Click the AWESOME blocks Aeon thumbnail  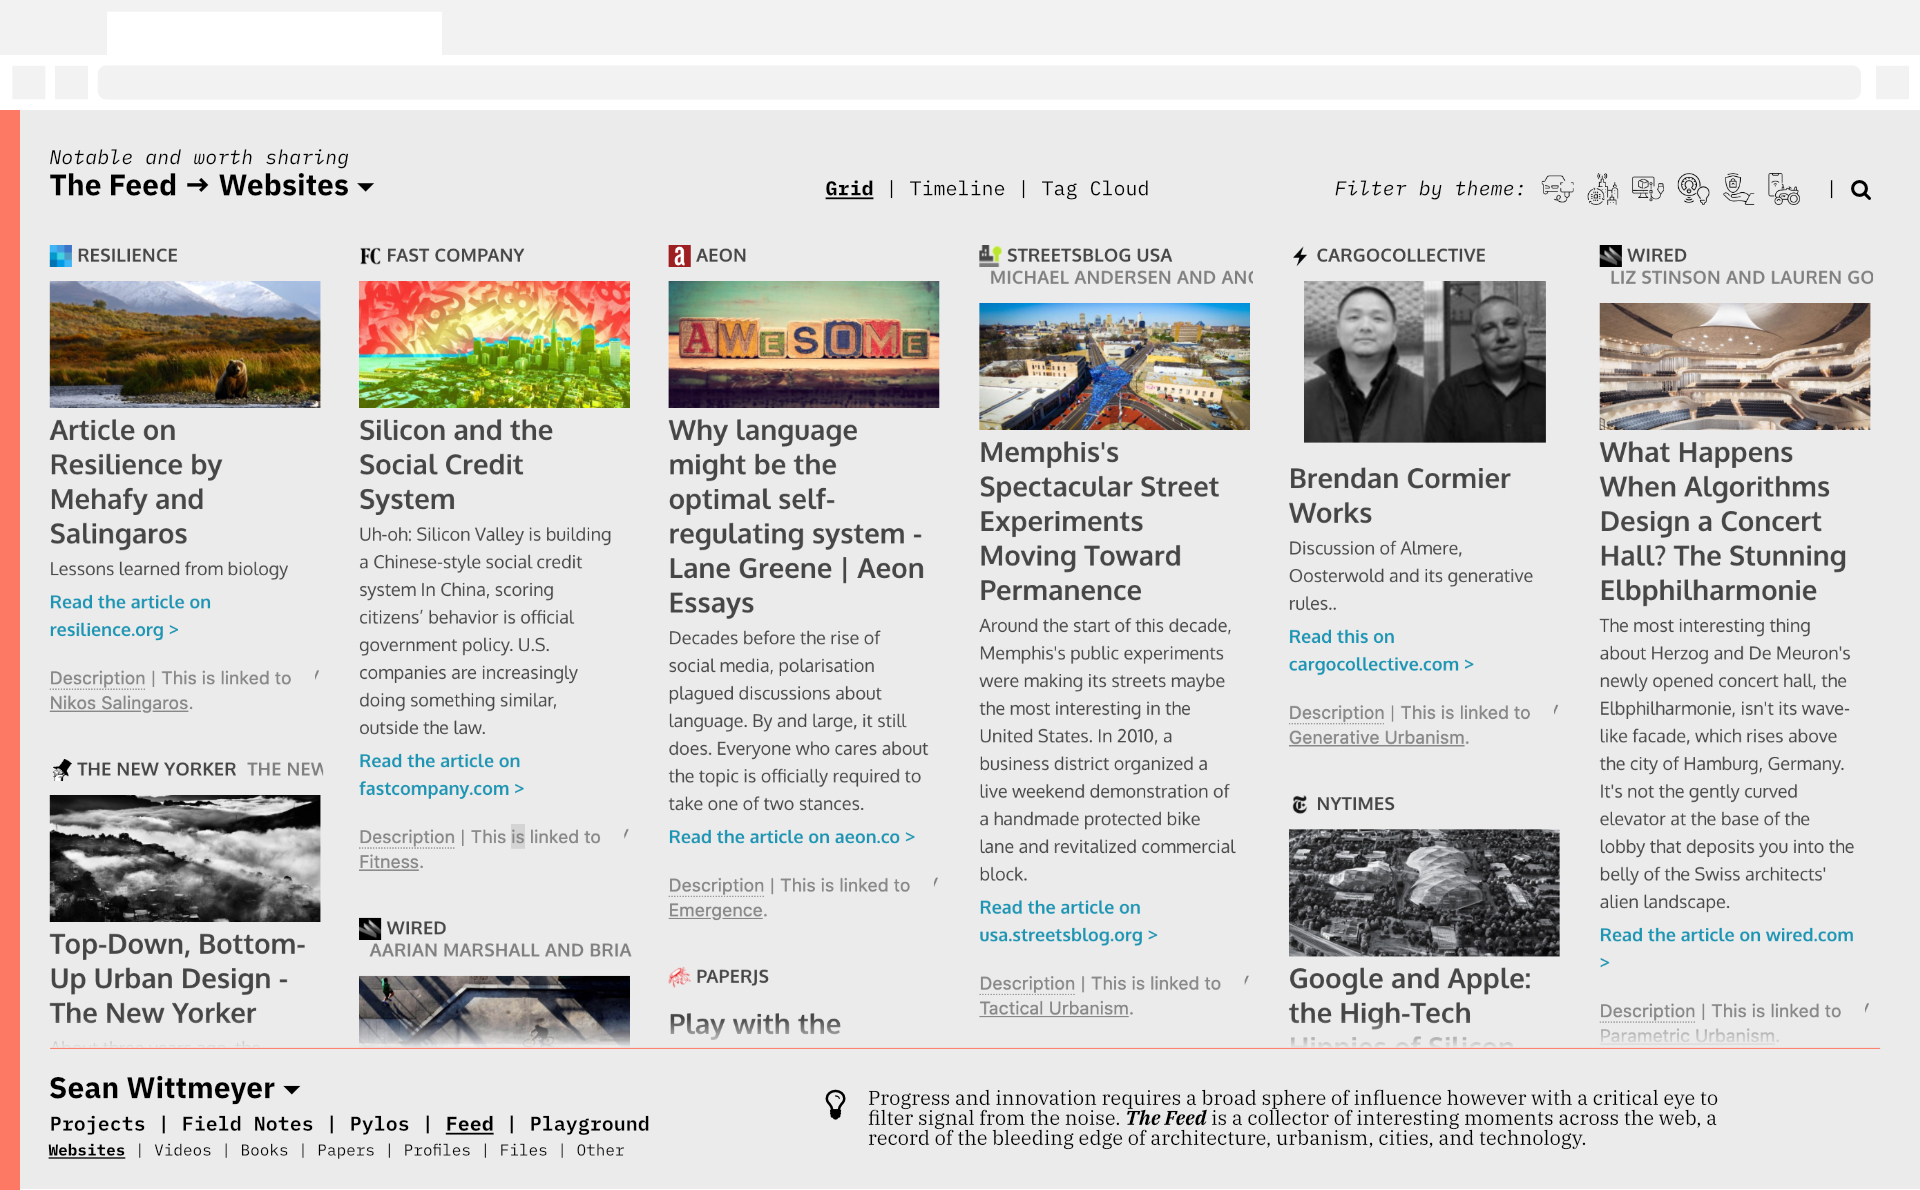pyautogui.click(x=803, y=344)
